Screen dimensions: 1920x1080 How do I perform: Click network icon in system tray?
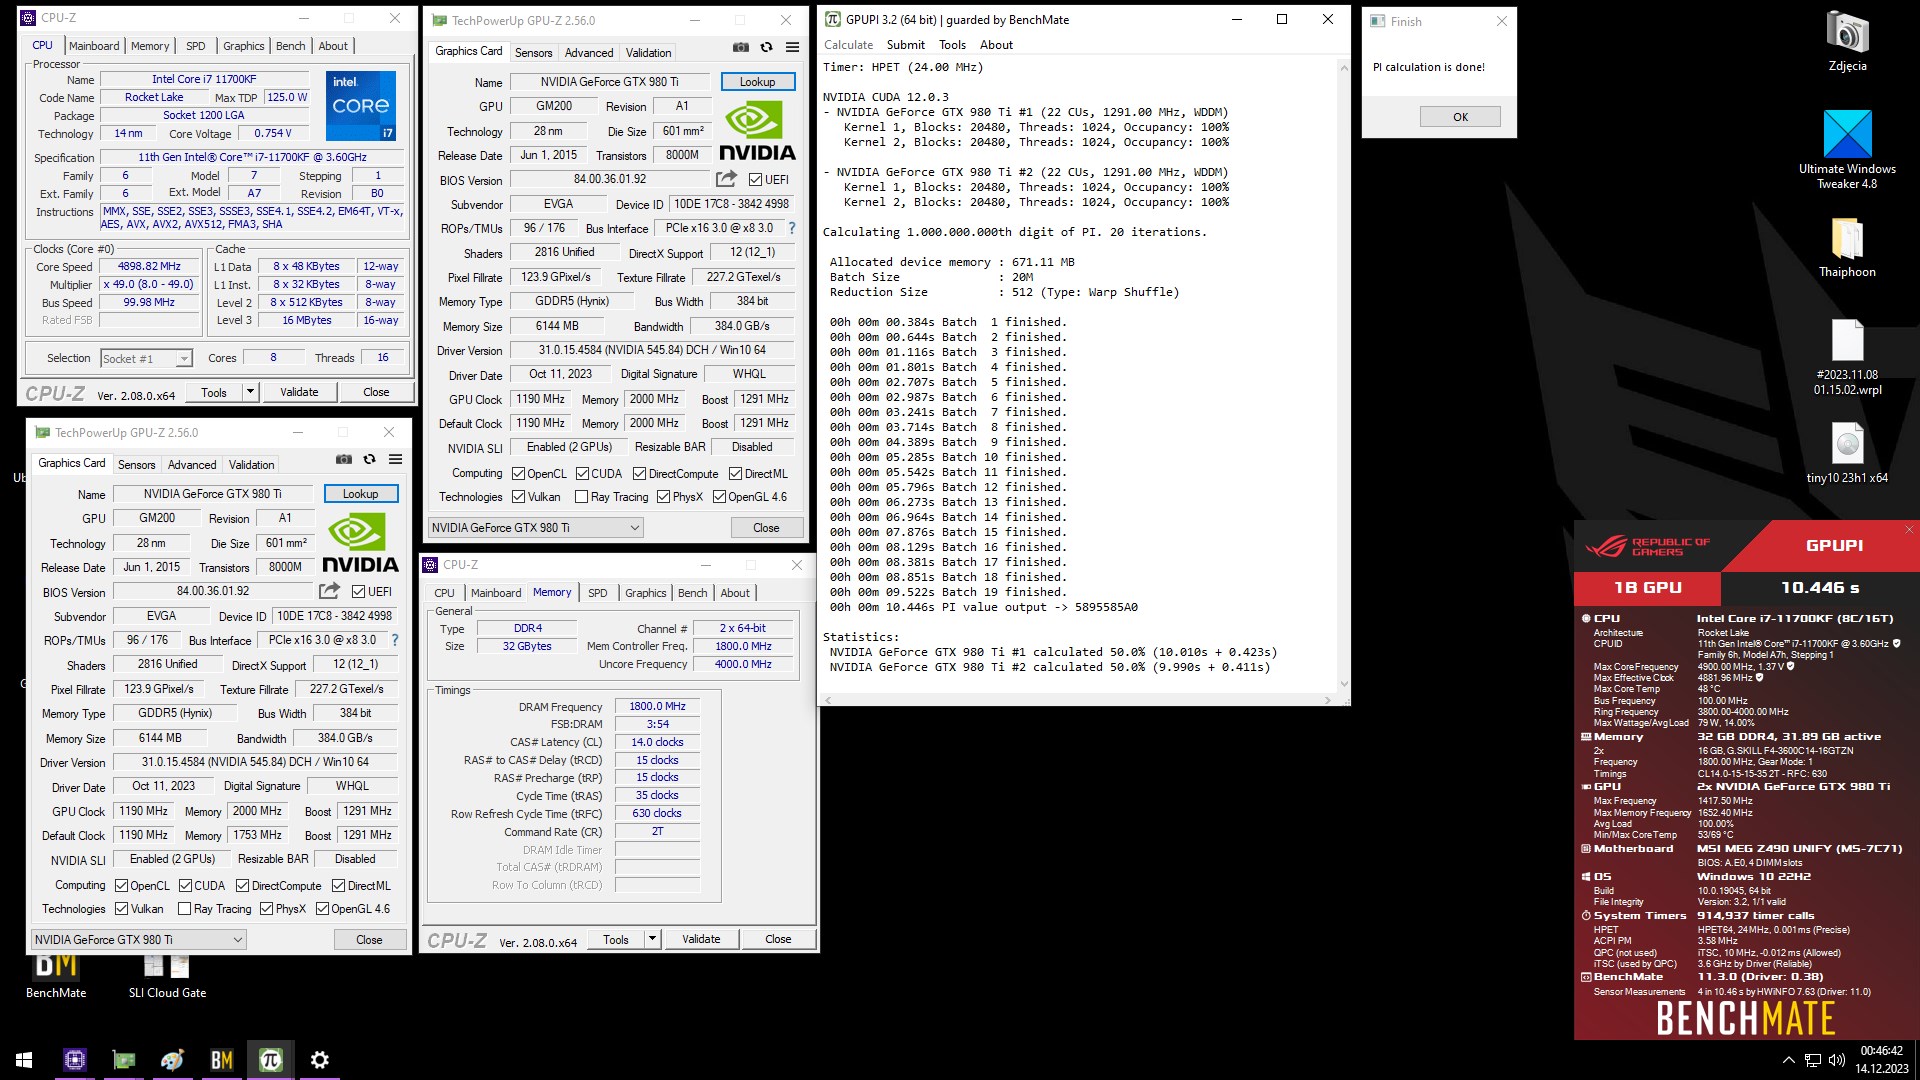[1813, 1060]
